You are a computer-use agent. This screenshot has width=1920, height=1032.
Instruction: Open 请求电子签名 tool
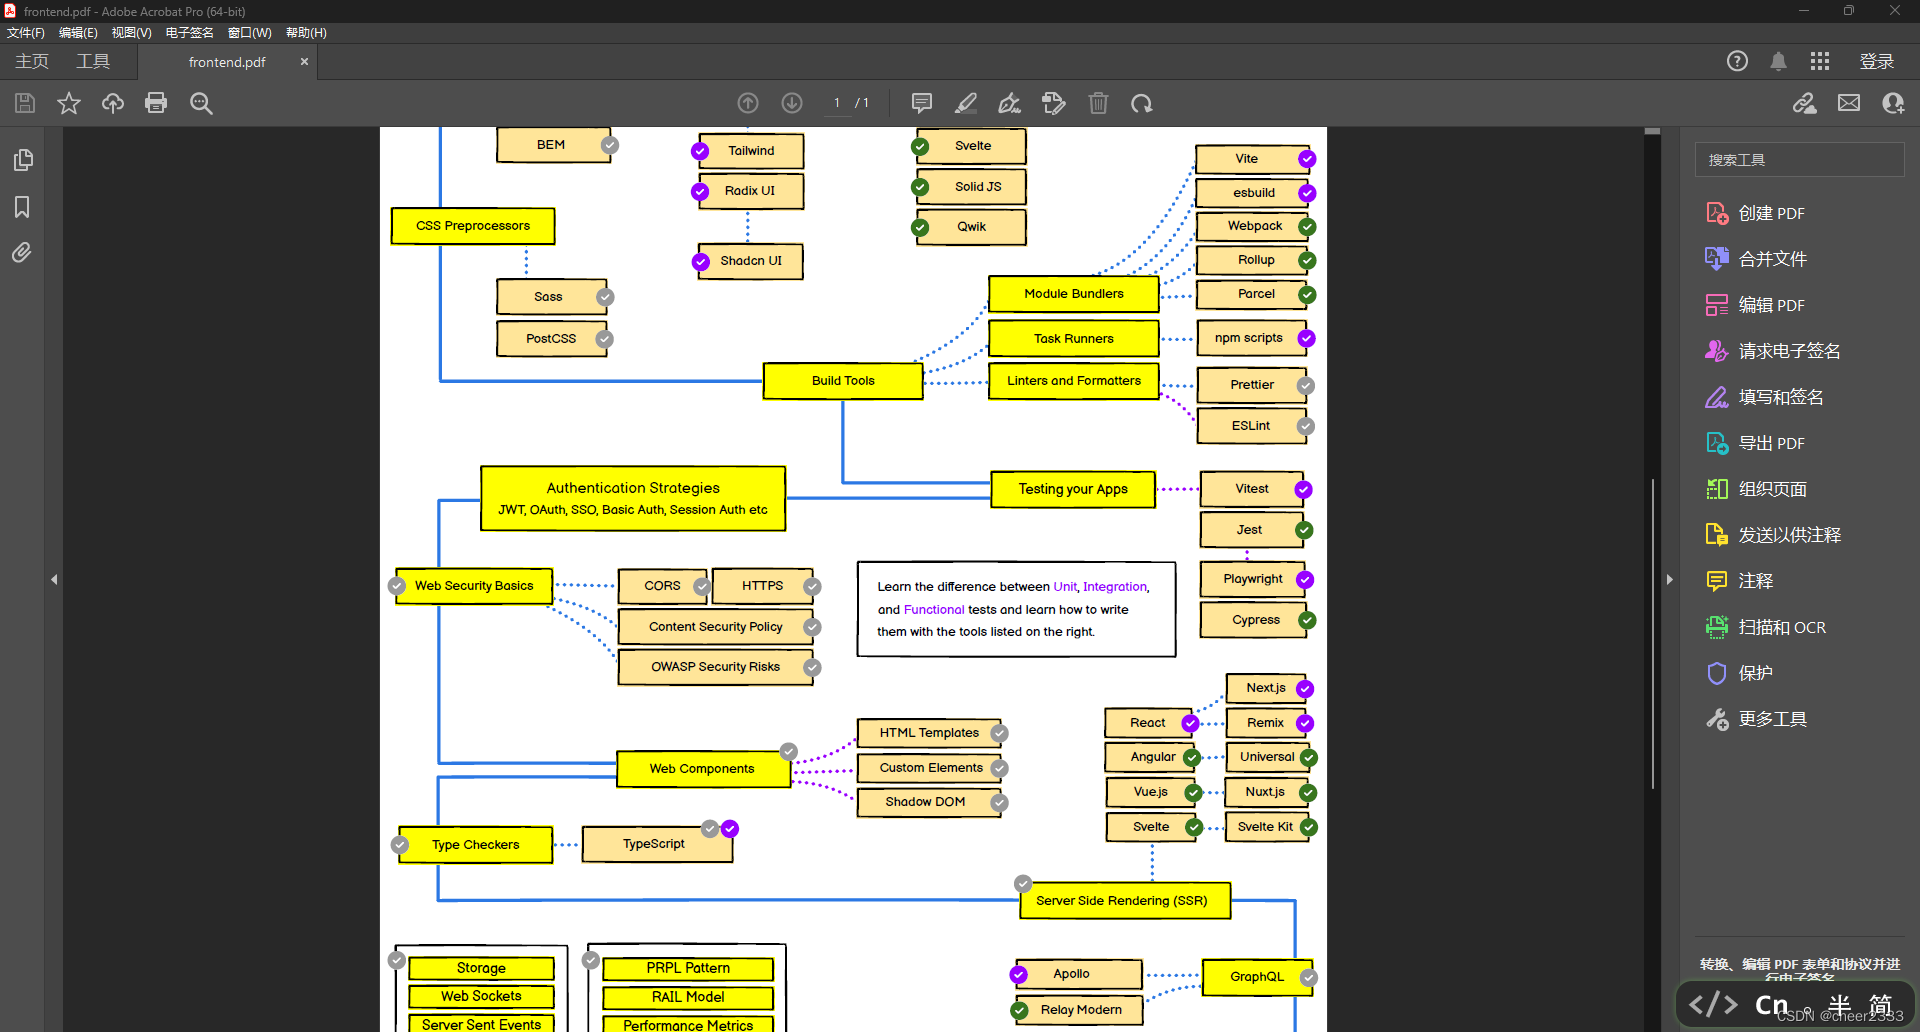tap(1773, 351)
